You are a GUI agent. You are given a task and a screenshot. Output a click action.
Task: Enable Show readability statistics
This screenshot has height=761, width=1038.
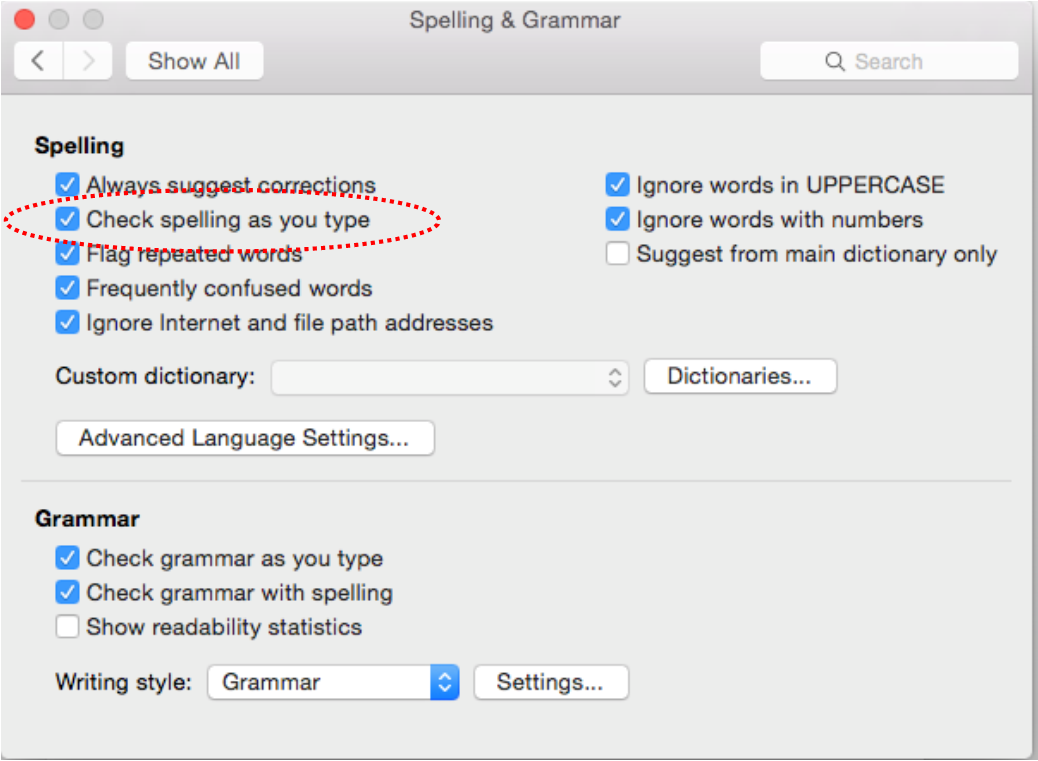[67, 627]
